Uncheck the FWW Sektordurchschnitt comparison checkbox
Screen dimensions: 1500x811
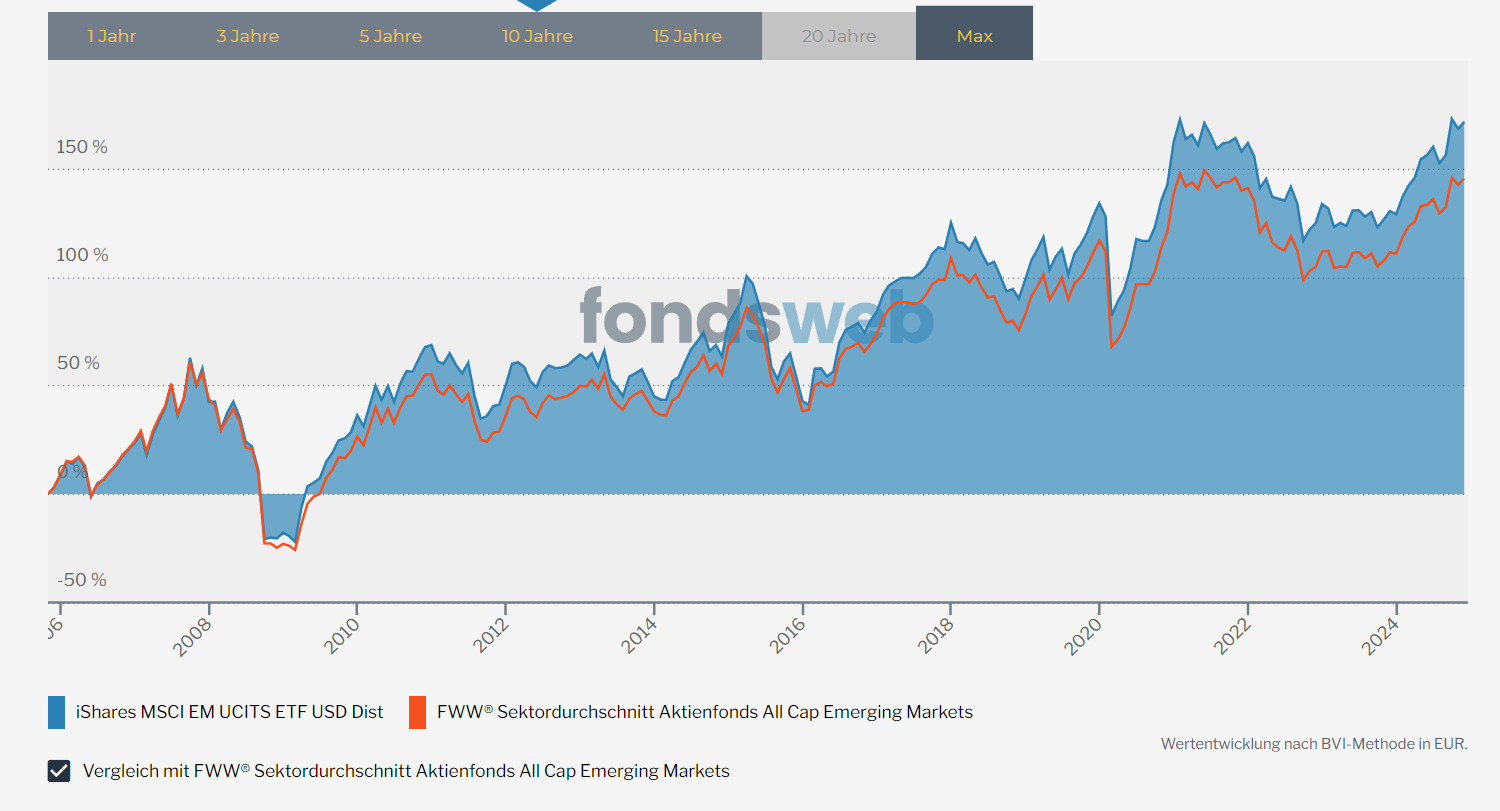tap(59, 771)
